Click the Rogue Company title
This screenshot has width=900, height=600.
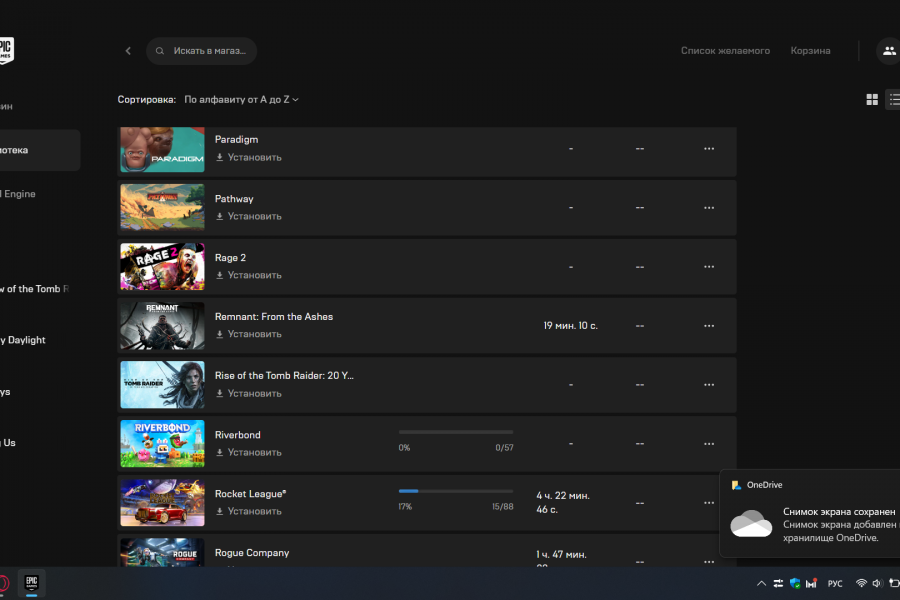tap(252, 553)
